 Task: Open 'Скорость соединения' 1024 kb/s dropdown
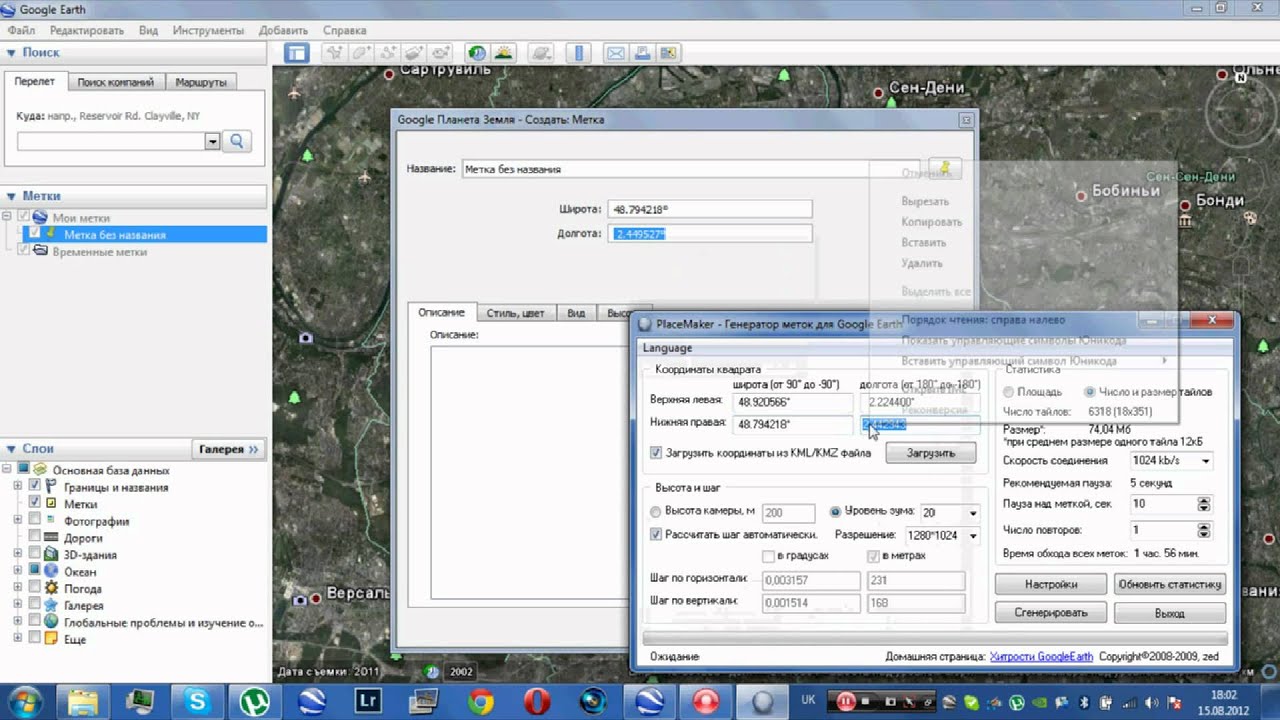(1205, 461)
